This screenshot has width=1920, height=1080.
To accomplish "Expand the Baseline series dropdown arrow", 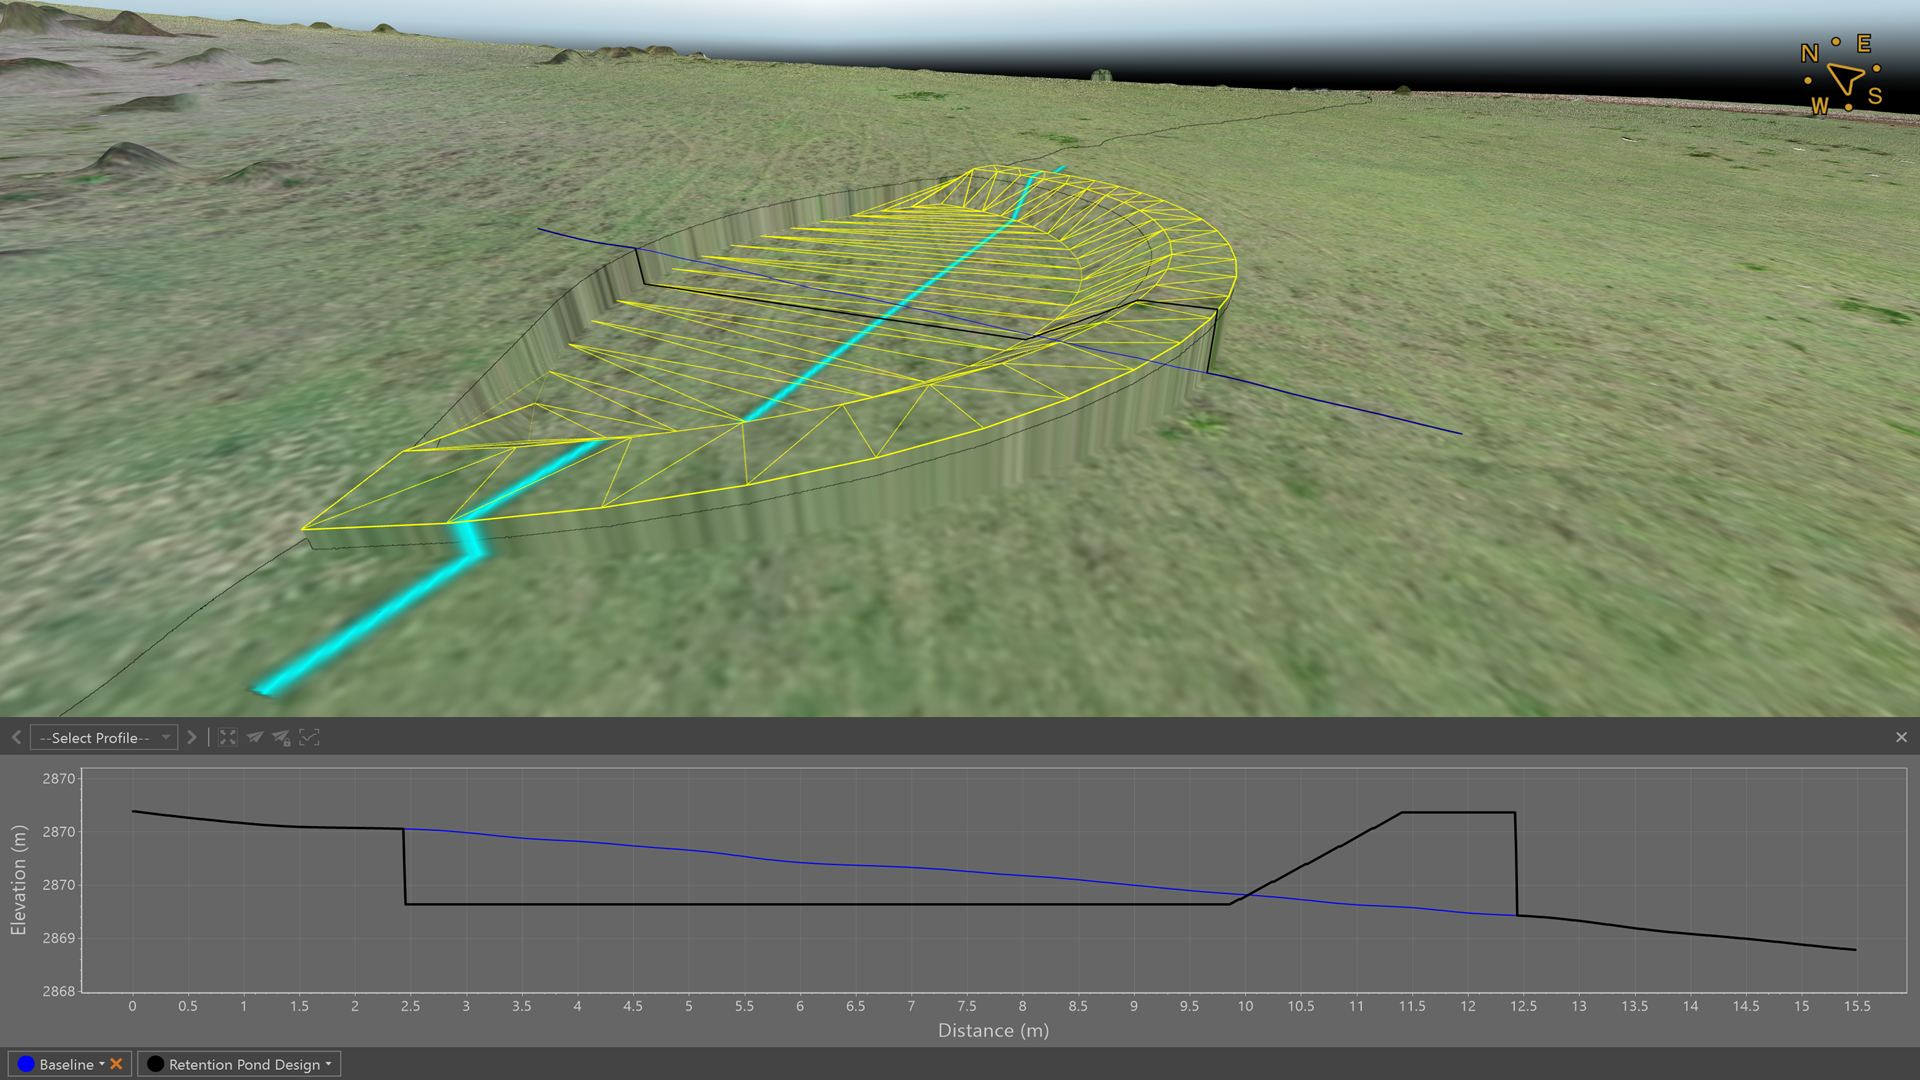I will point(101,1064).
